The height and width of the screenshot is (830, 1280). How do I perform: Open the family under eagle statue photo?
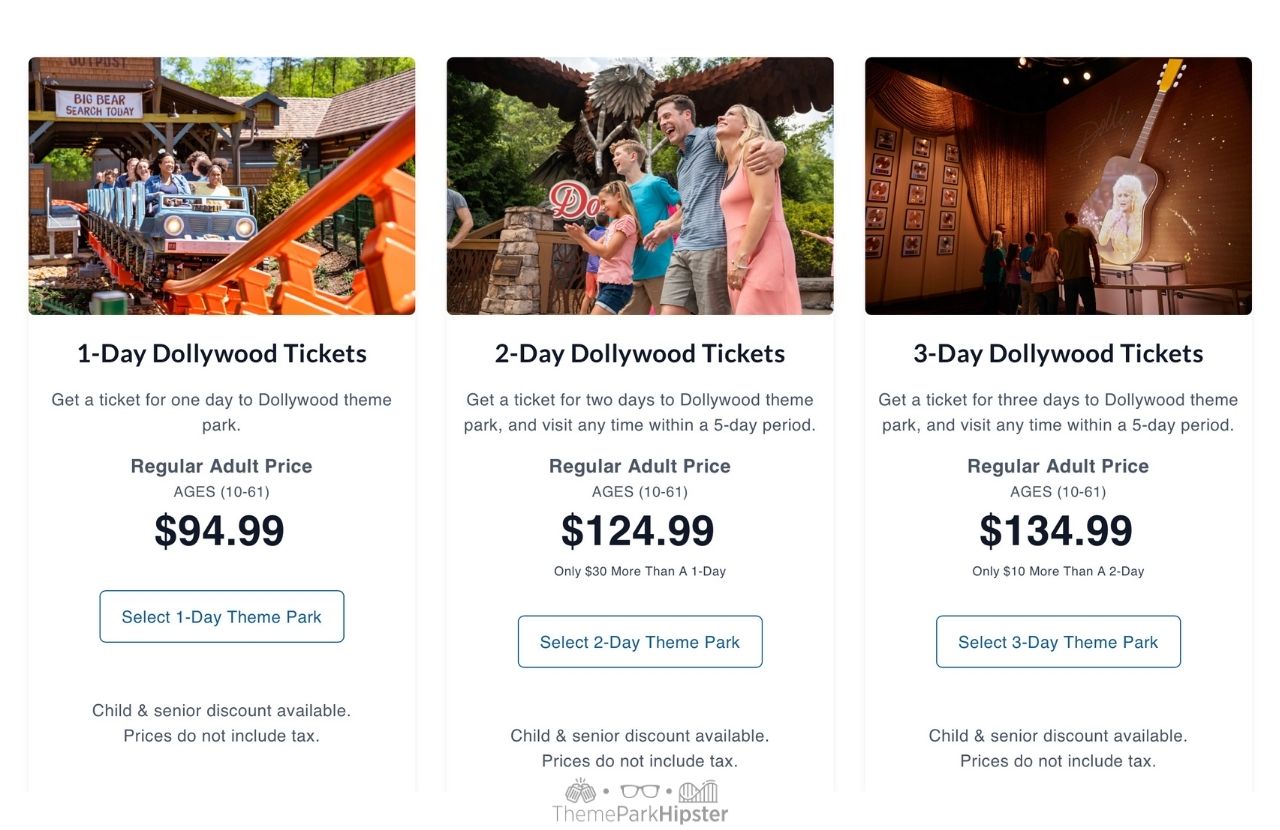click(x=640, y=186)
